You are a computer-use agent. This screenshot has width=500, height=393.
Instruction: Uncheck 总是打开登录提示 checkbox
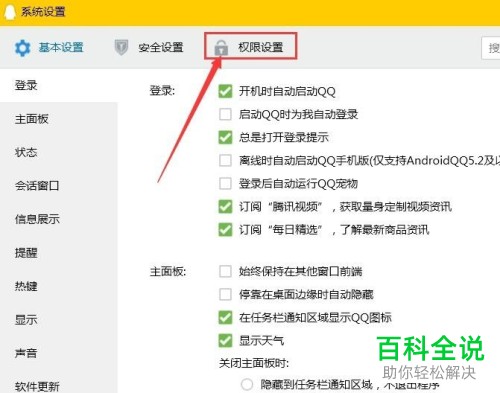[x=225, y=137]
